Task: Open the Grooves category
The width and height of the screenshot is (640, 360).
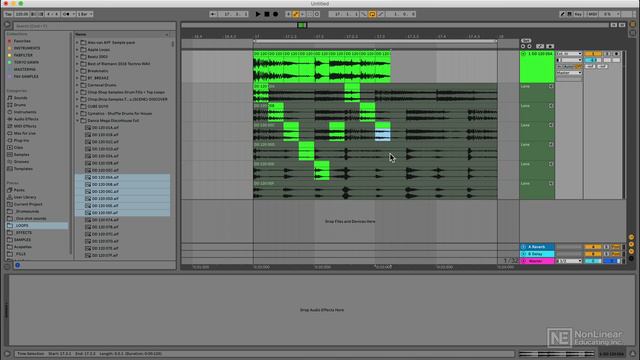Action: pos(21,162)
